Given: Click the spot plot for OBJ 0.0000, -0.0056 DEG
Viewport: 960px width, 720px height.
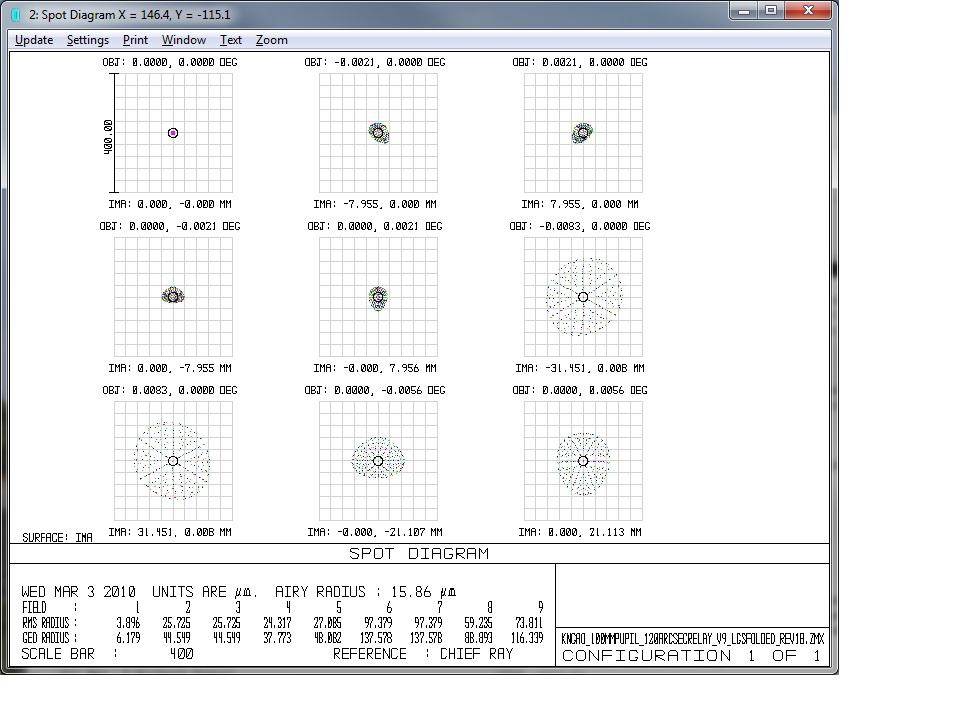Looking at the screenshot, I should click(x=378, y=461).
